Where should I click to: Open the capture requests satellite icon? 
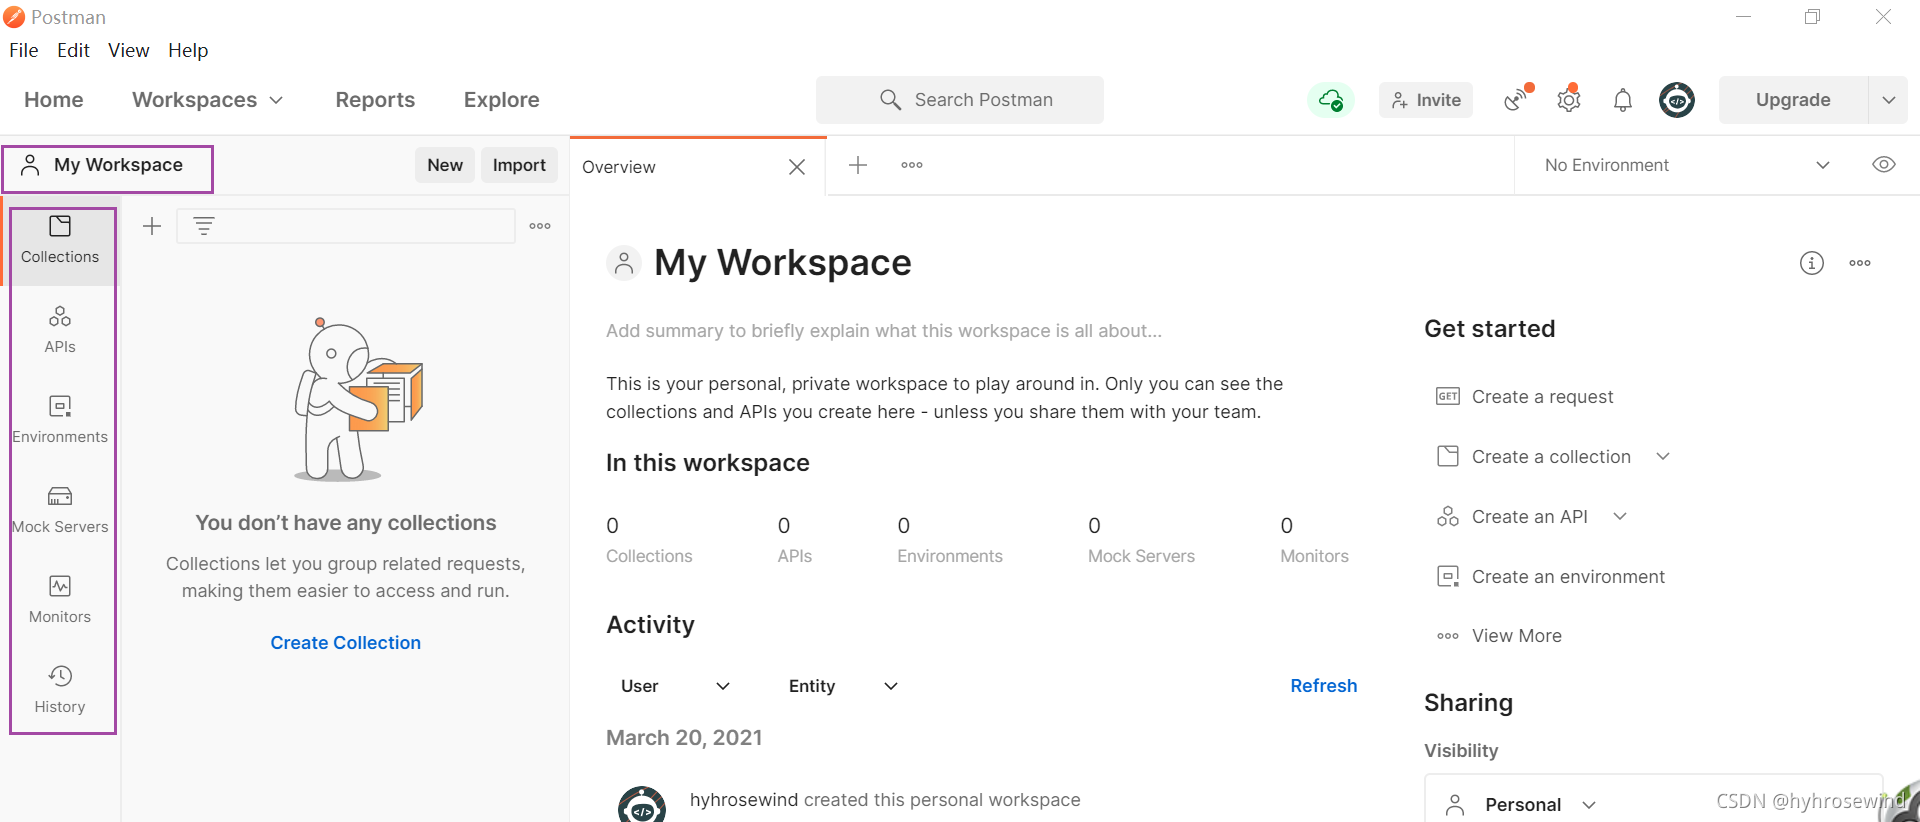tap(1518, 99)
